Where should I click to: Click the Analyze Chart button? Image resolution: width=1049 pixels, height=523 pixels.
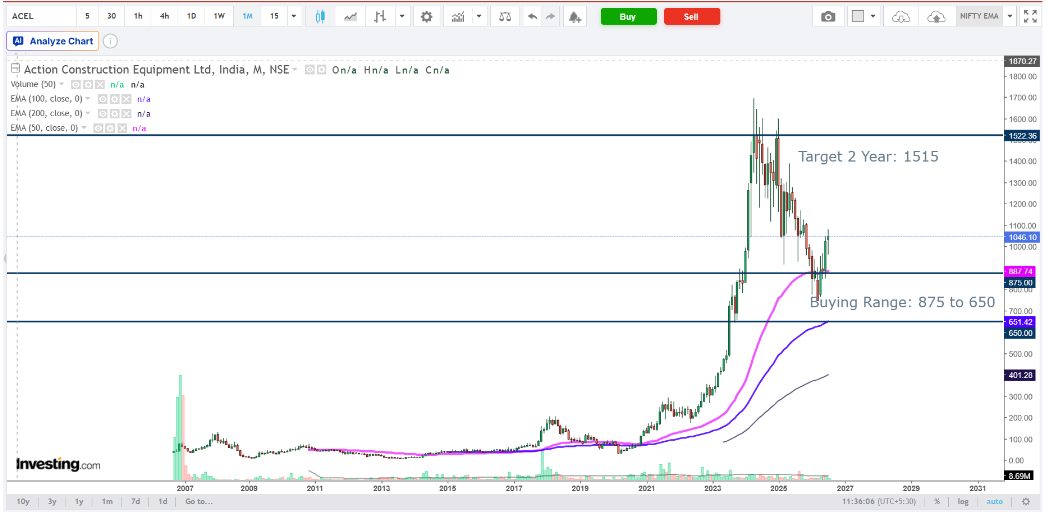tap(54, 41)
